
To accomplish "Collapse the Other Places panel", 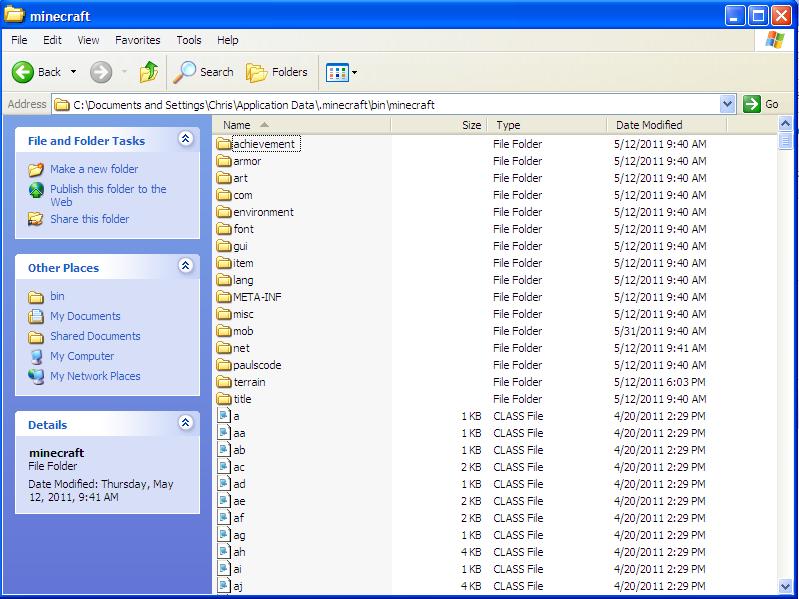I will click(x=185, y=265).
